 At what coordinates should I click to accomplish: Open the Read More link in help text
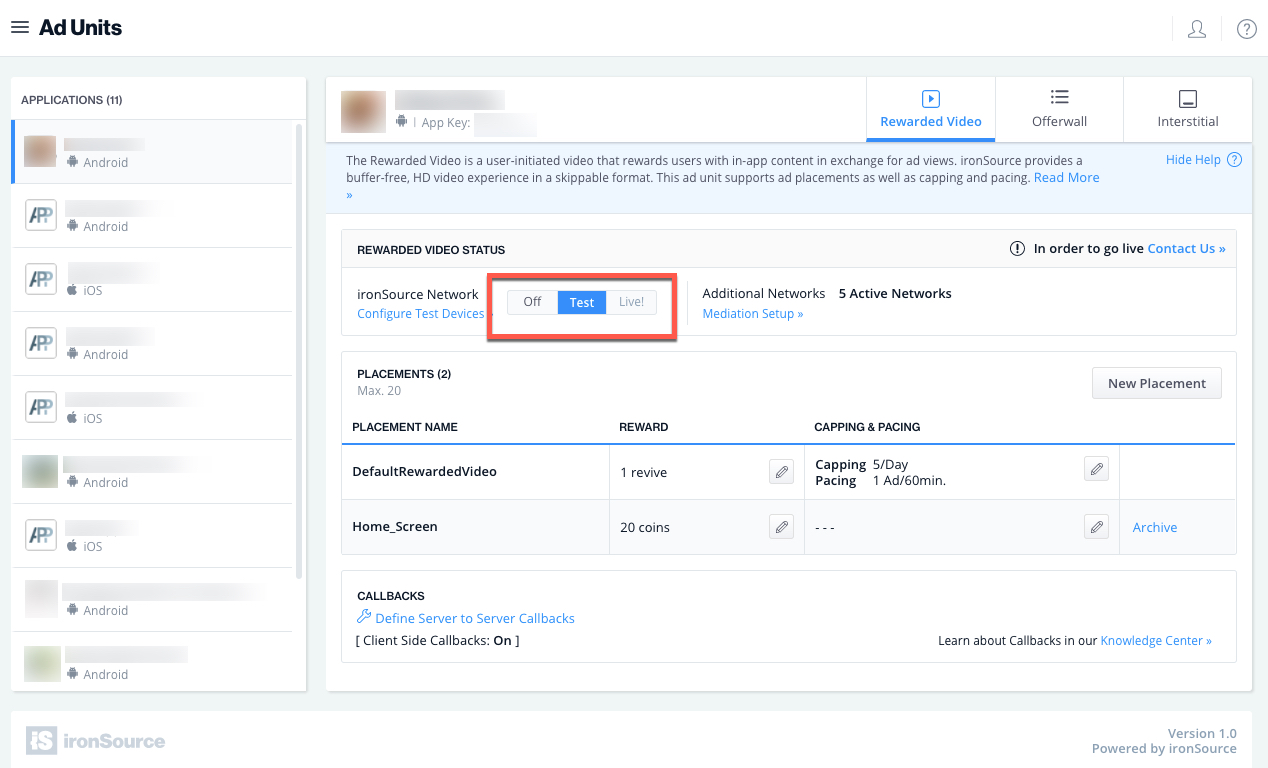tap(1067, 178)
